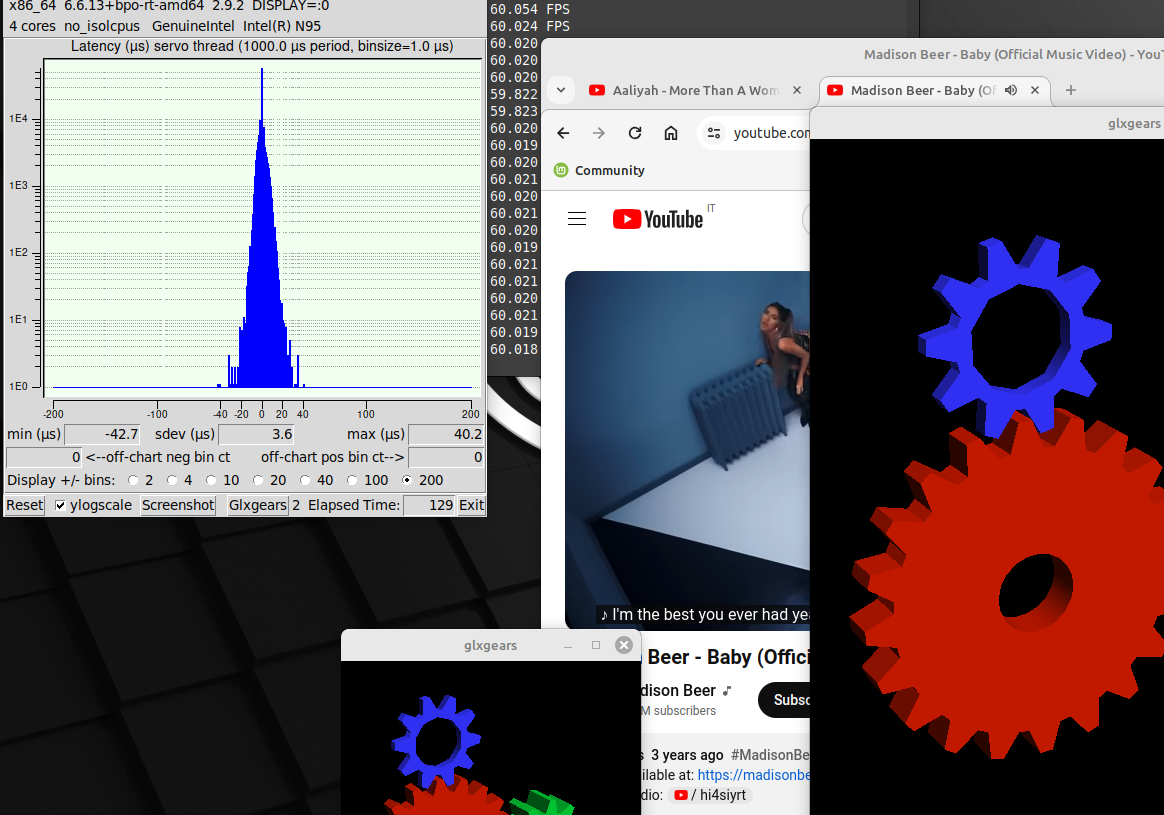Click the video title Beer - Baby (Offici
Screen dimensions: 1164x815
tap(728, 657)
